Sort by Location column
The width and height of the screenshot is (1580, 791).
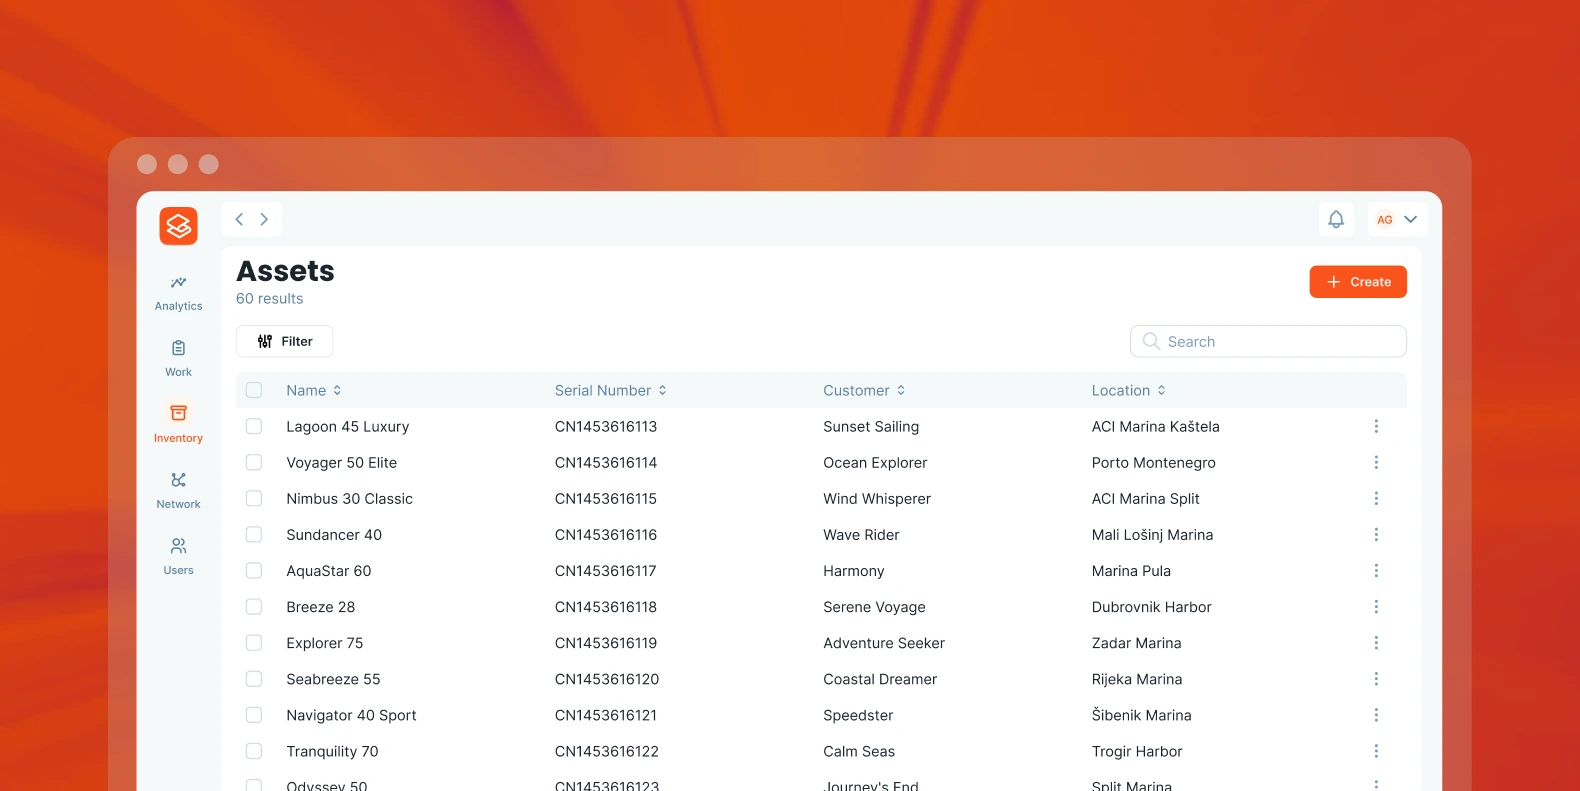tap(1129, 390)
